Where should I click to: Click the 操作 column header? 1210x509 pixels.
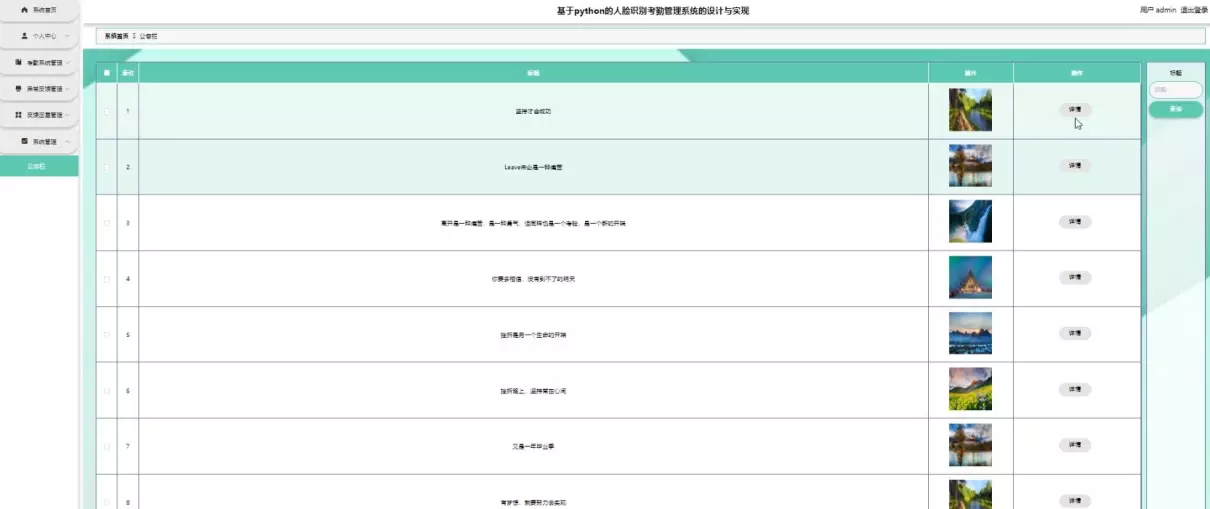pyautogui.click(x=1075, y=73)
